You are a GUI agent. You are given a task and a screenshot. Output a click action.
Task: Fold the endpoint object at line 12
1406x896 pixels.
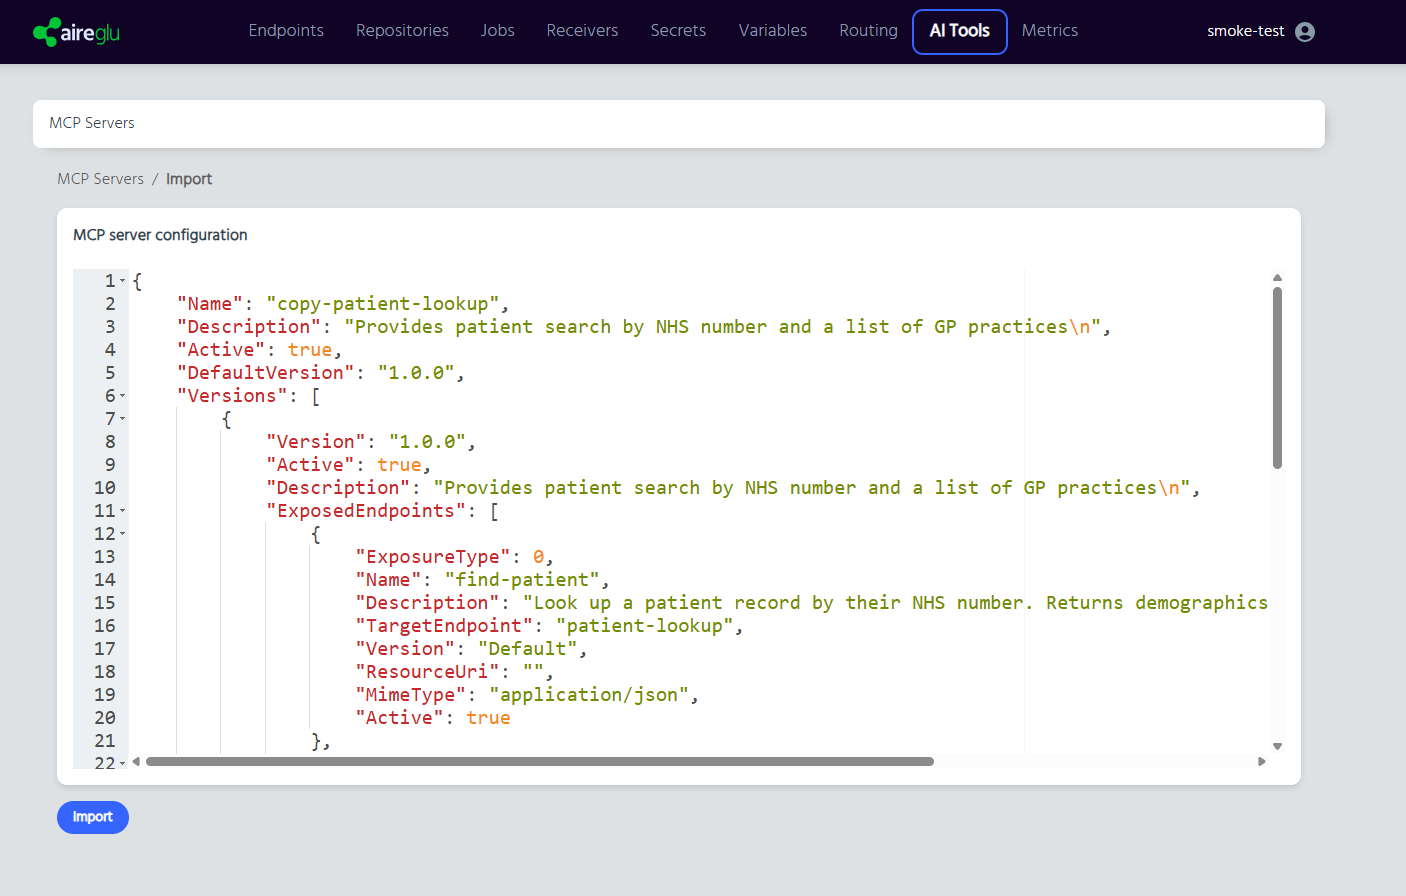[123, 535]
